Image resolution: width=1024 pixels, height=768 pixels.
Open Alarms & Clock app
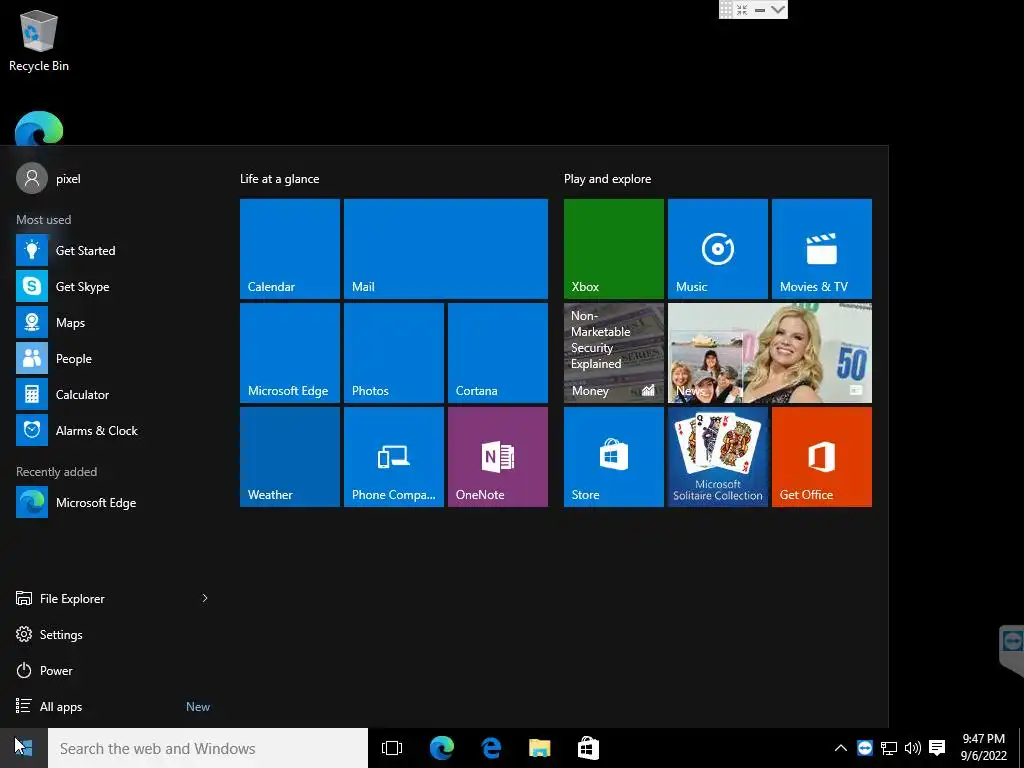(x=112, y=430)
